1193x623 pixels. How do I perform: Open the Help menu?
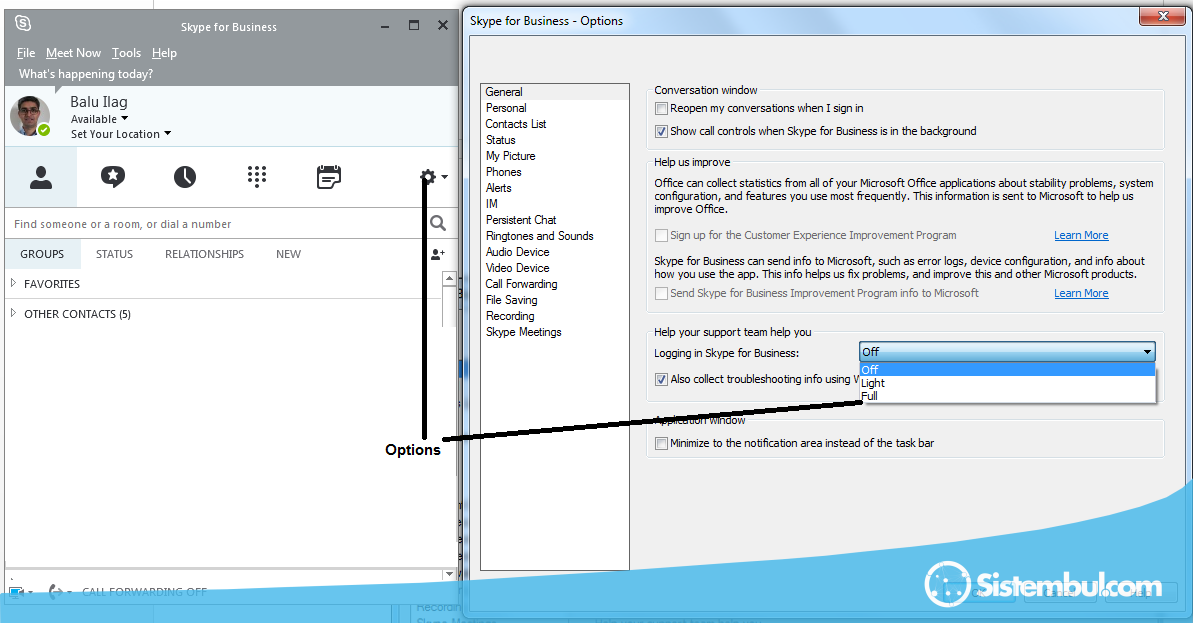tap(164, 53)
